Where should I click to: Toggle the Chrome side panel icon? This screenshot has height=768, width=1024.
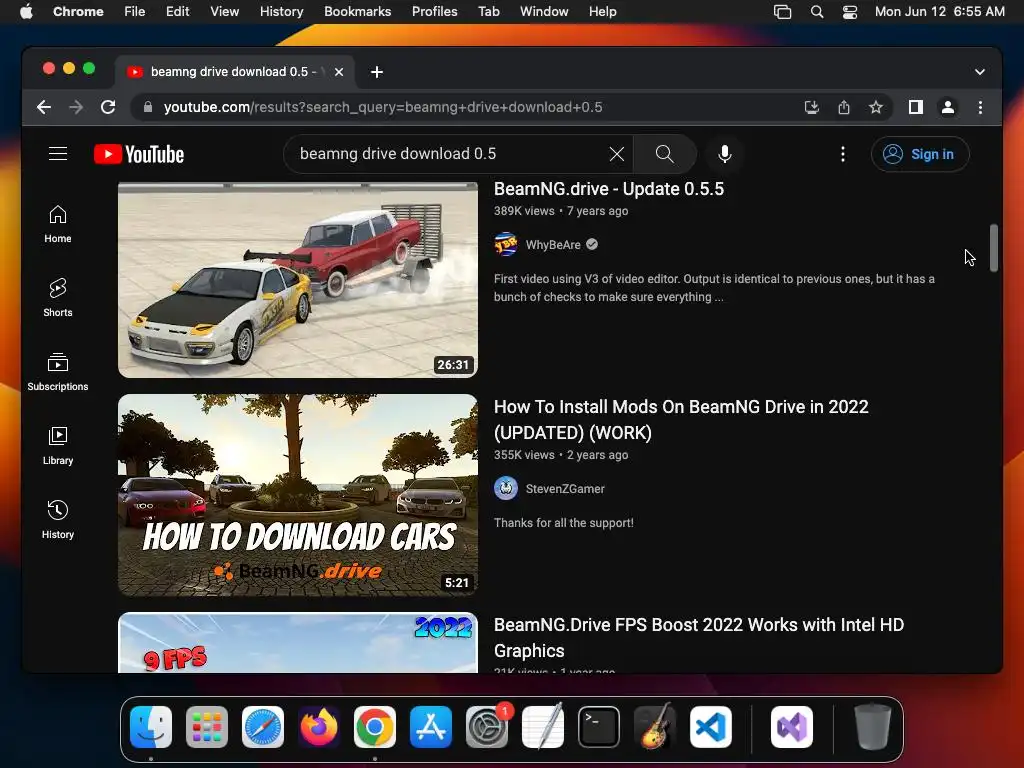point(916,107)
